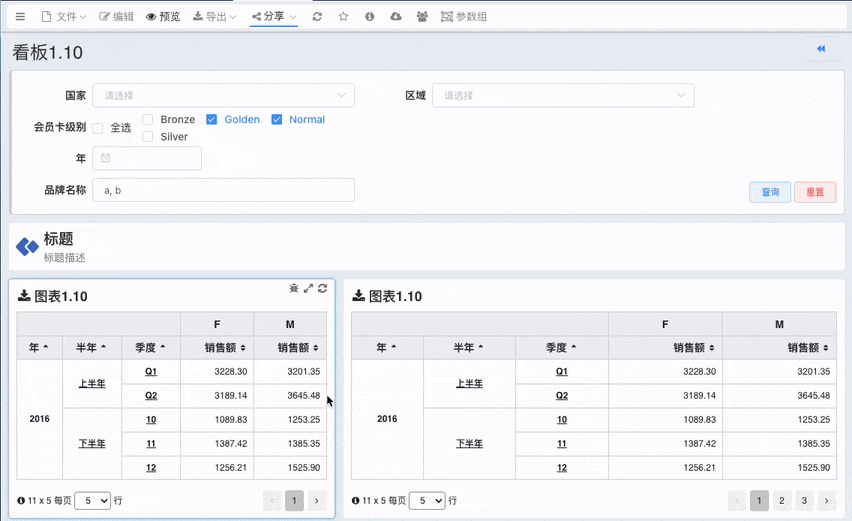
Task: Click the 重置 button
Action: pyautogui.click(x=815, y=192)
